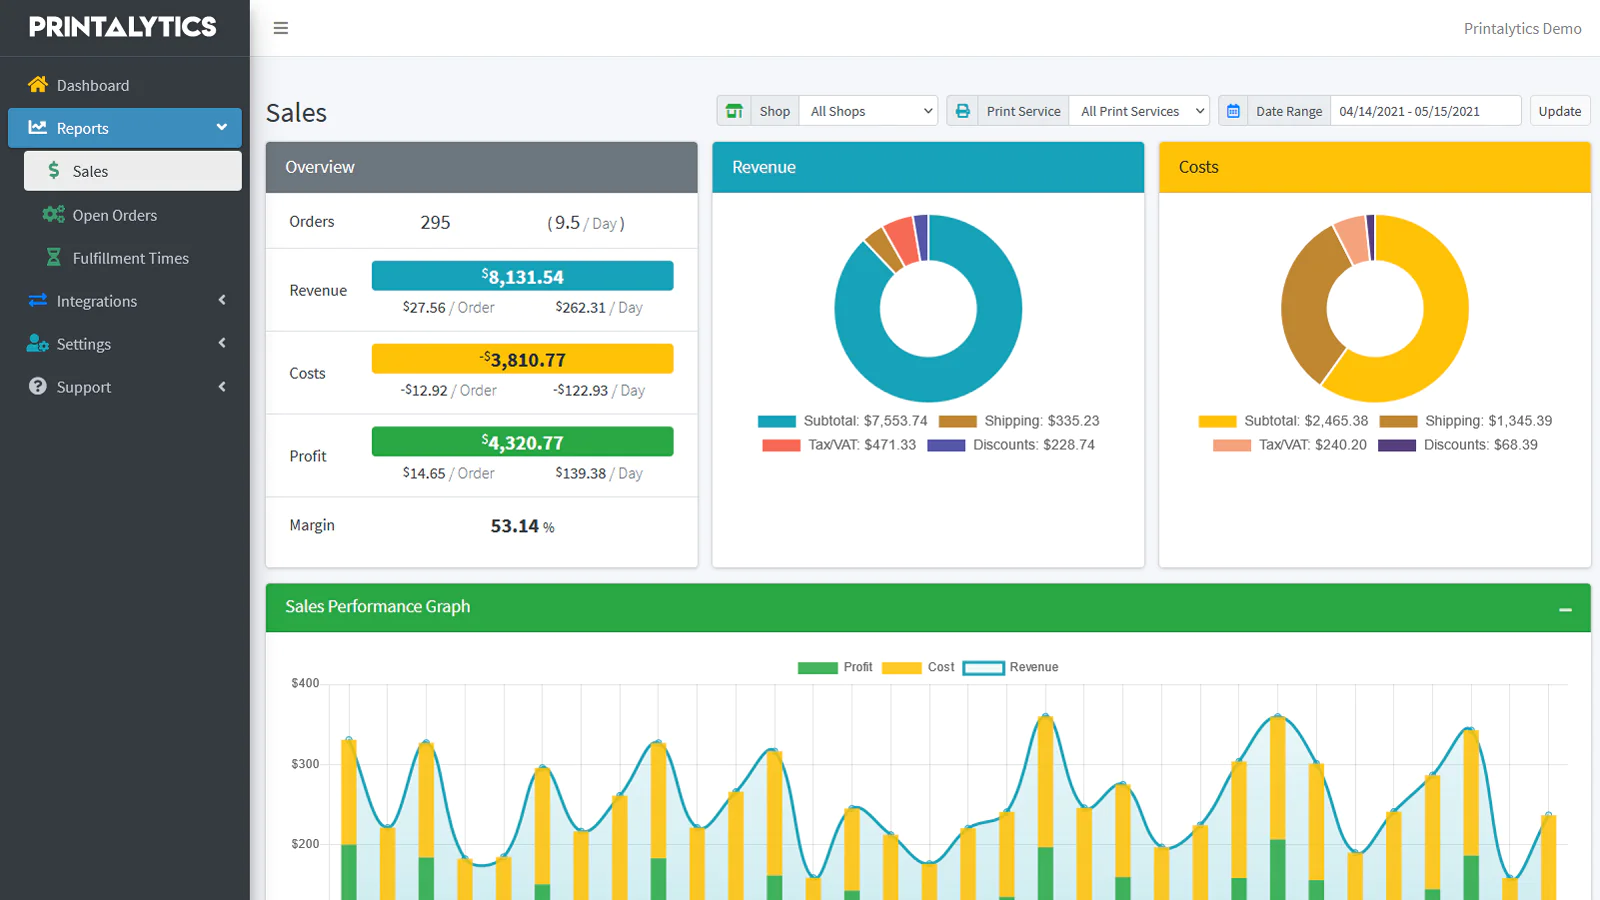
Task: Click the Date Range label
Action: (1289, 111)
